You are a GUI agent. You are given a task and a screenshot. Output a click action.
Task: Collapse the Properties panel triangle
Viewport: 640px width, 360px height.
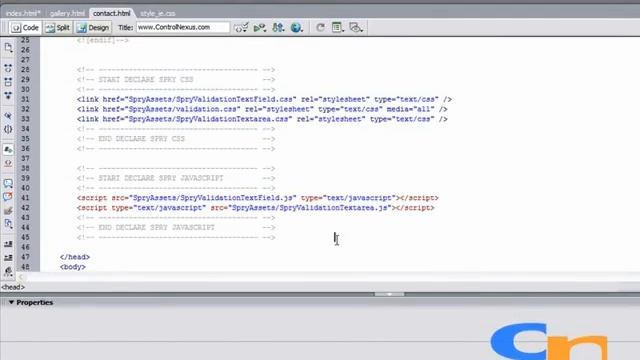click(x=11, y=302)
